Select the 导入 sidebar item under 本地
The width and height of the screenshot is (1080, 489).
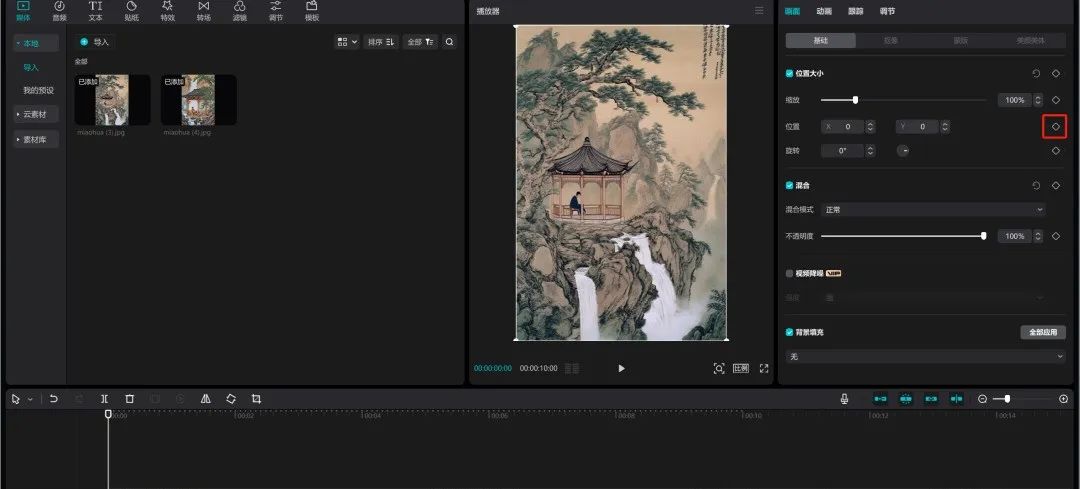point(31,67)
